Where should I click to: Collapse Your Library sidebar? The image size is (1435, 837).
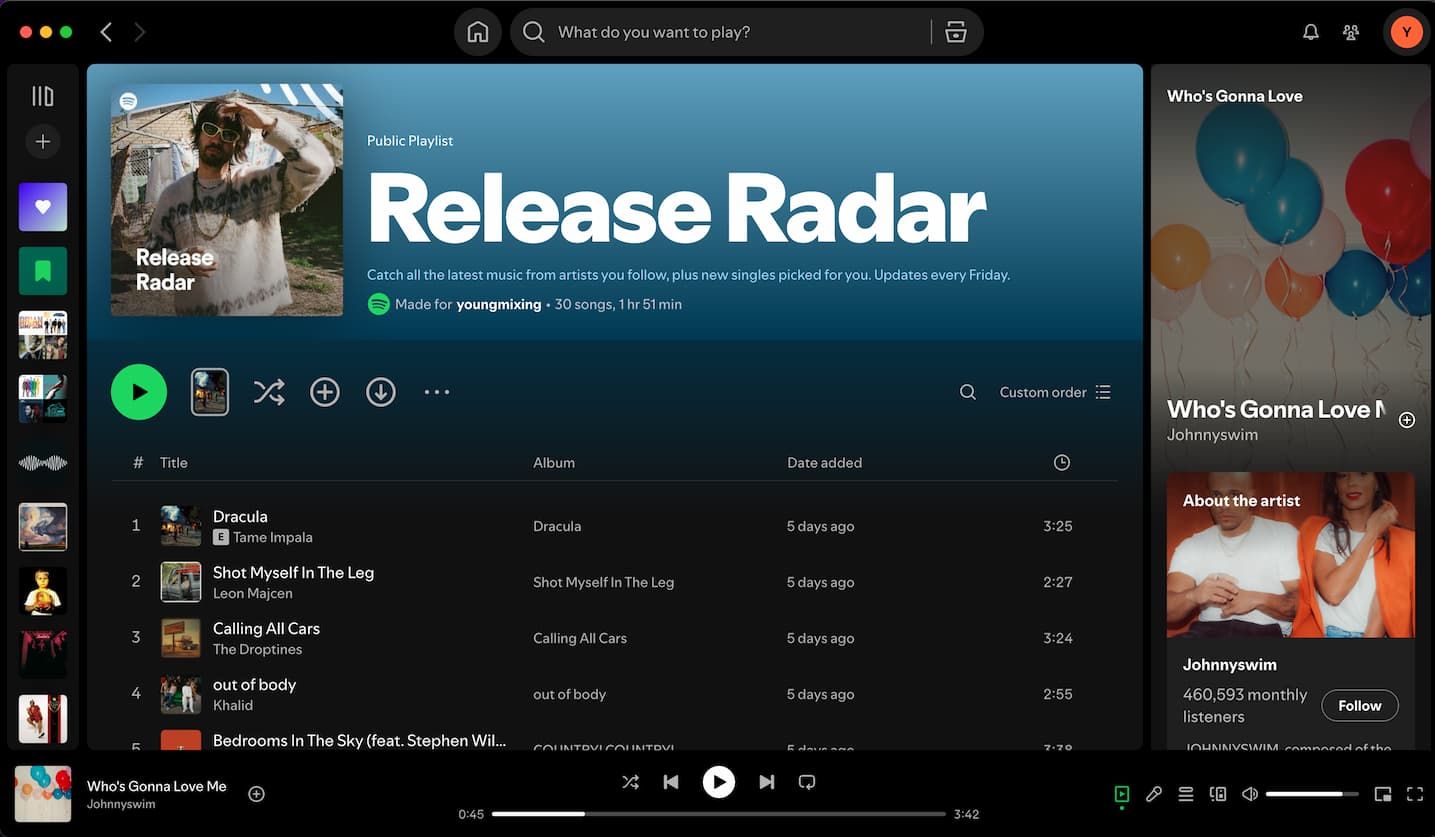(42, 94)
